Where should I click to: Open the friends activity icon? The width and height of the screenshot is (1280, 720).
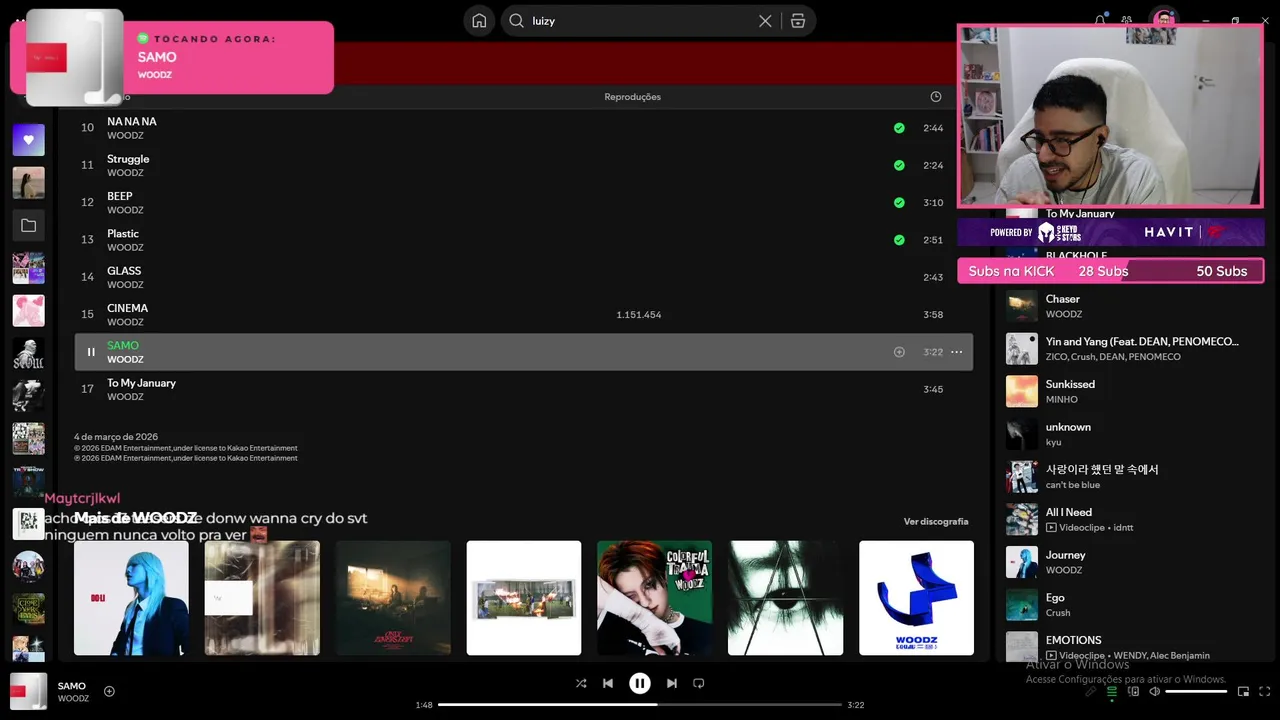tap(1127, 20)
